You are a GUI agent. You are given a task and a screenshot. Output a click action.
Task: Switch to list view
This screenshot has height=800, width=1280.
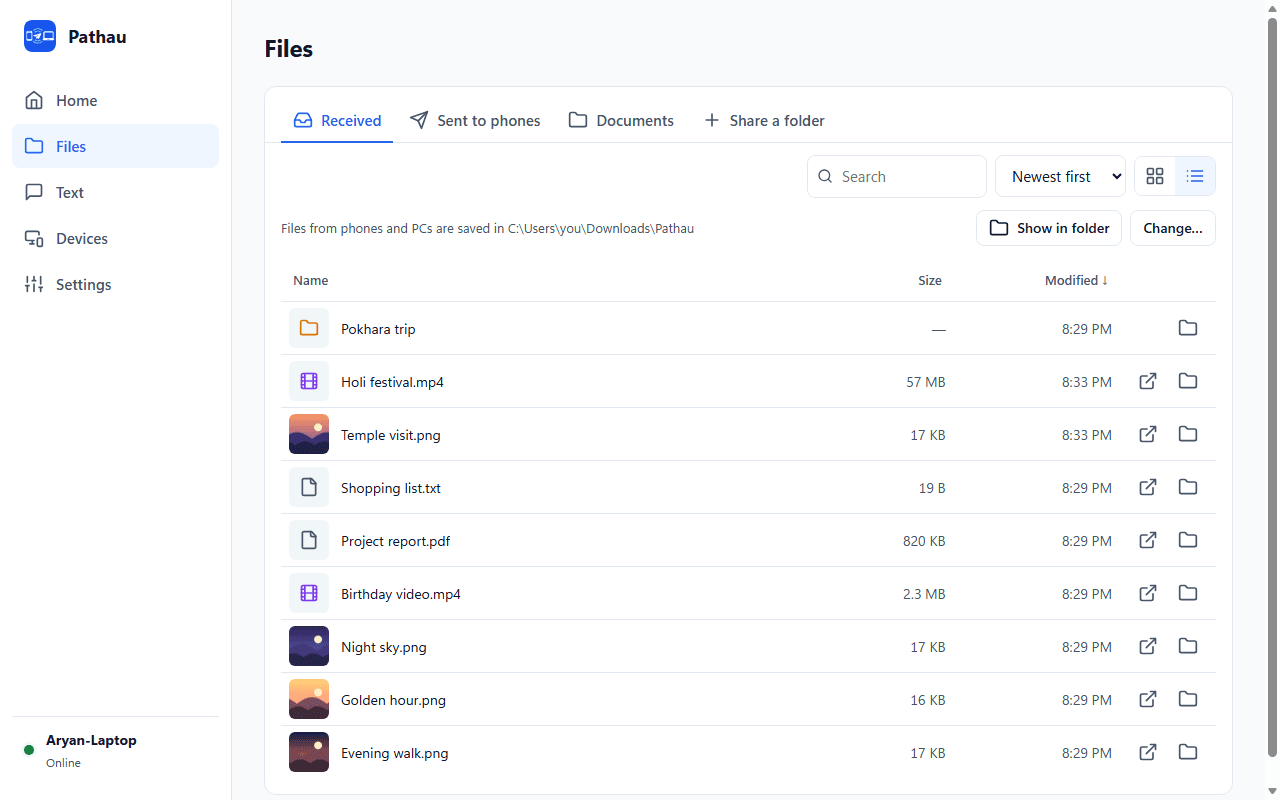(x=1195, y=176)
